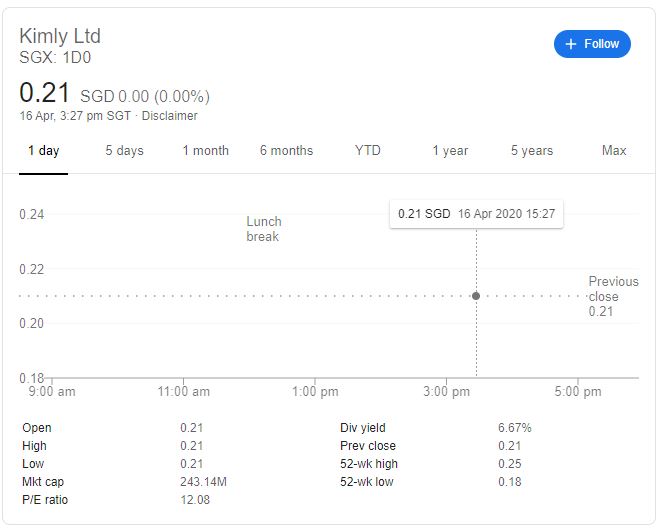Viewport: 660px width, 529px height.
Task: Select the YTD tab
Action: coord(367,150)
